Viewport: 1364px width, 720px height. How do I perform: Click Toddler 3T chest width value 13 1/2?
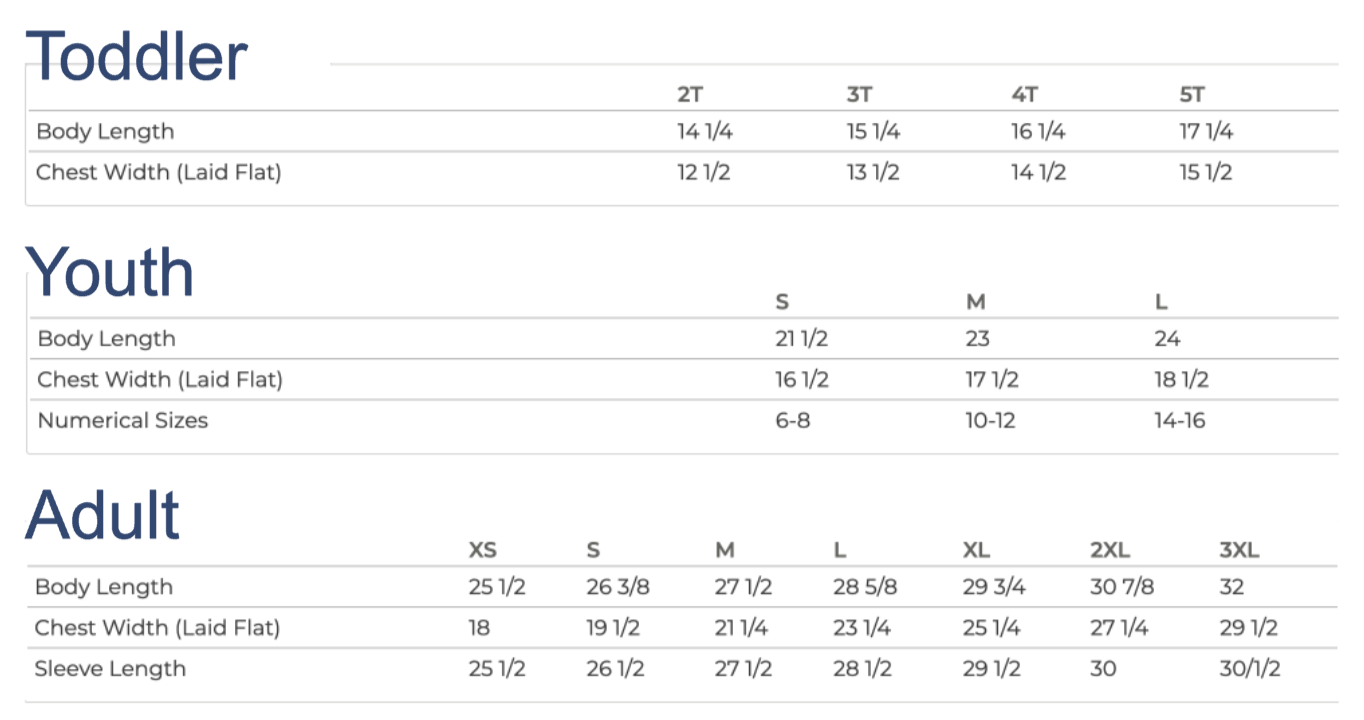click(x=873, y=172)
